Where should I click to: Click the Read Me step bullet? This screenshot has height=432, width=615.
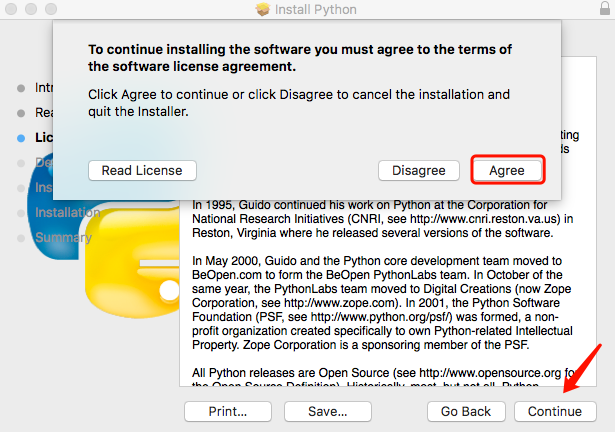coord(22,113)
